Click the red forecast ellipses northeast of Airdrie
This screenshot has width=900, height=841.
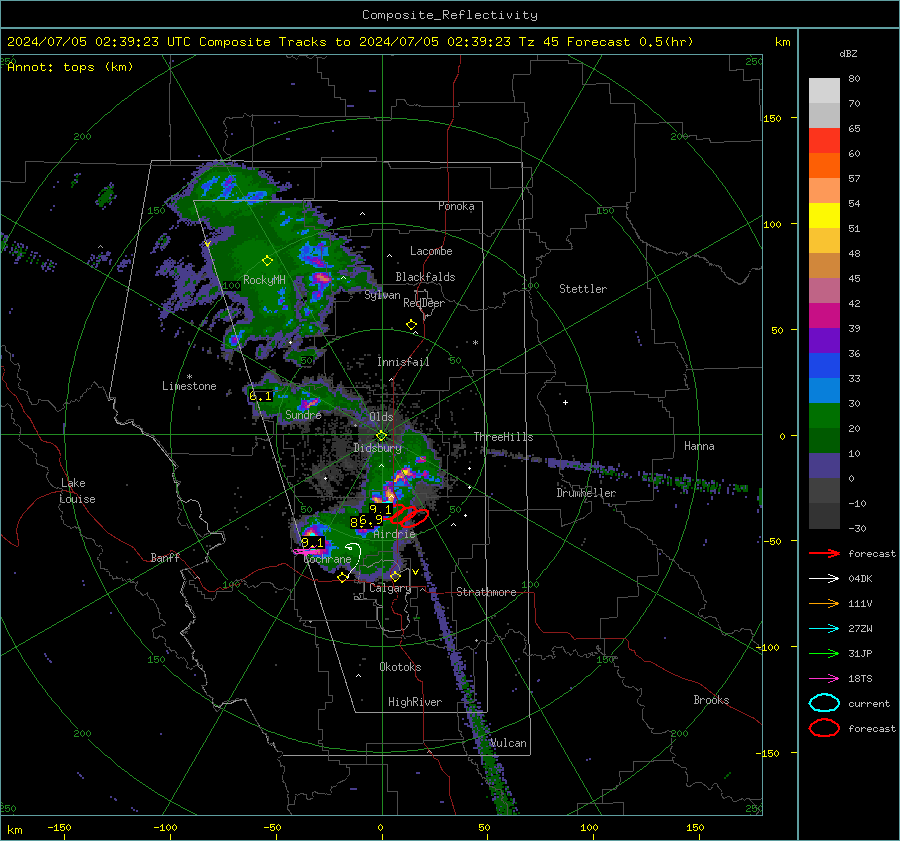pos(410,516)
